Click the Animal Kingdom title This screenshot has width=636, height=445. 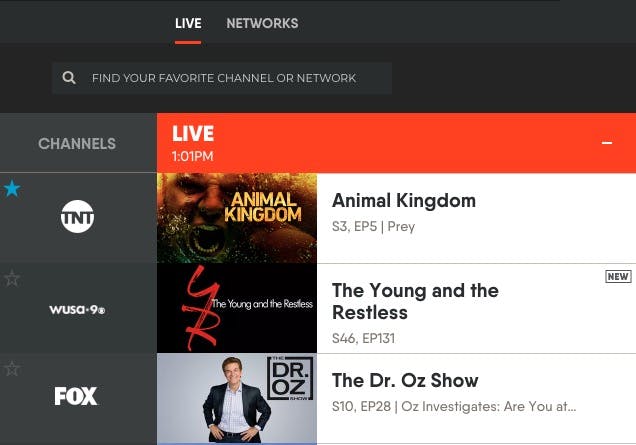[x=404, y=200]
